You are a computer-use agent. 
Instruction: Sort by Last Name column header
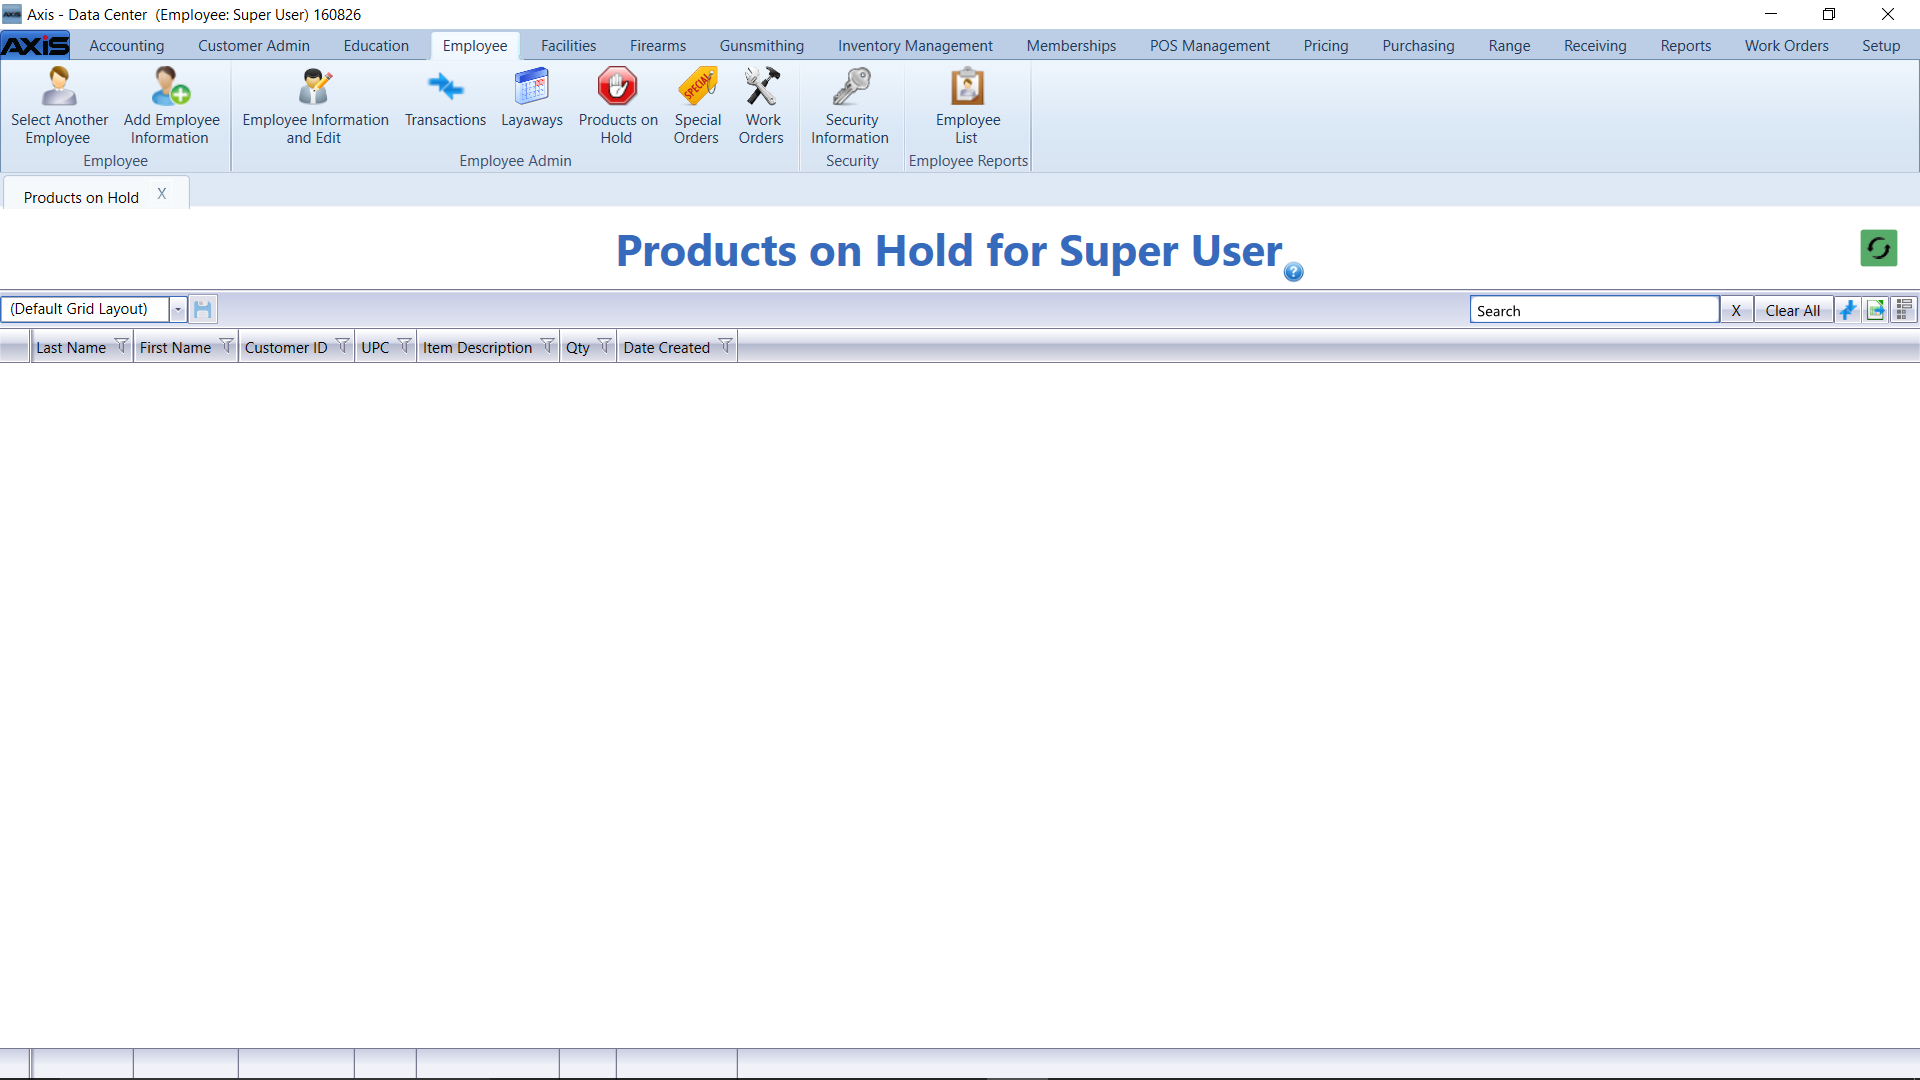pyautogui.click(x=71, y=348)
